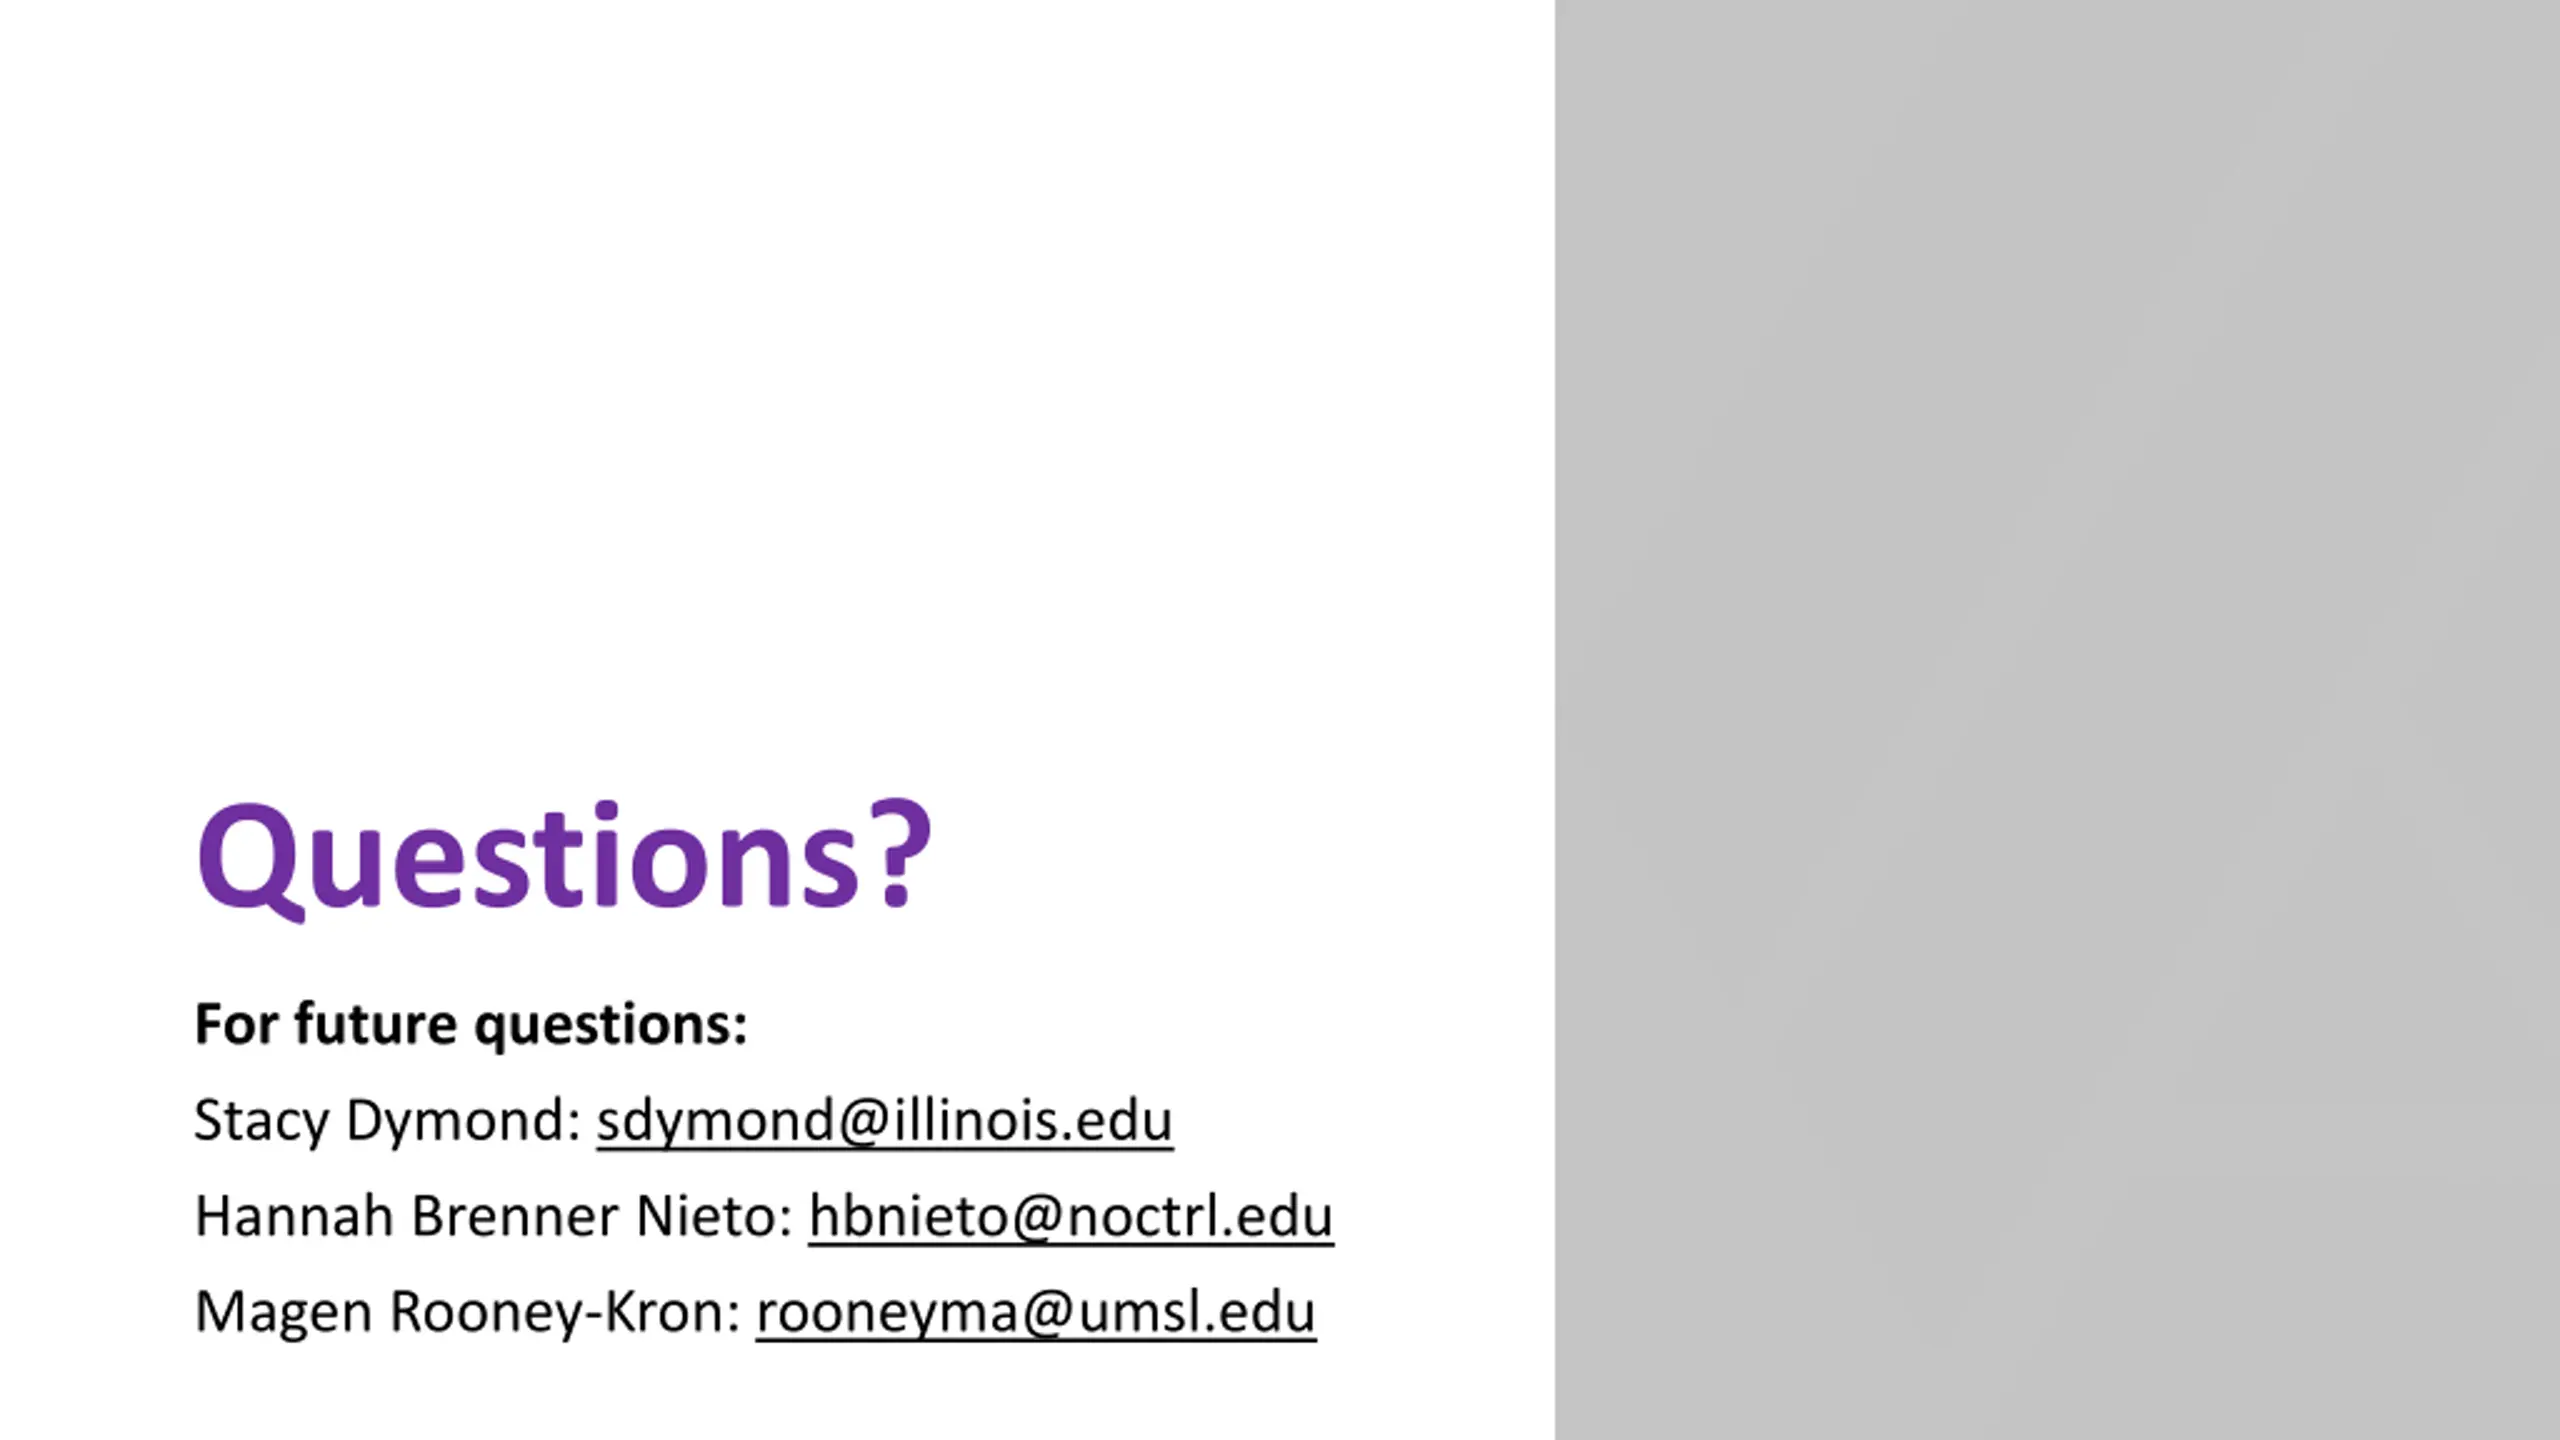Select the bold word "For" in the heading

(236, 1024)
